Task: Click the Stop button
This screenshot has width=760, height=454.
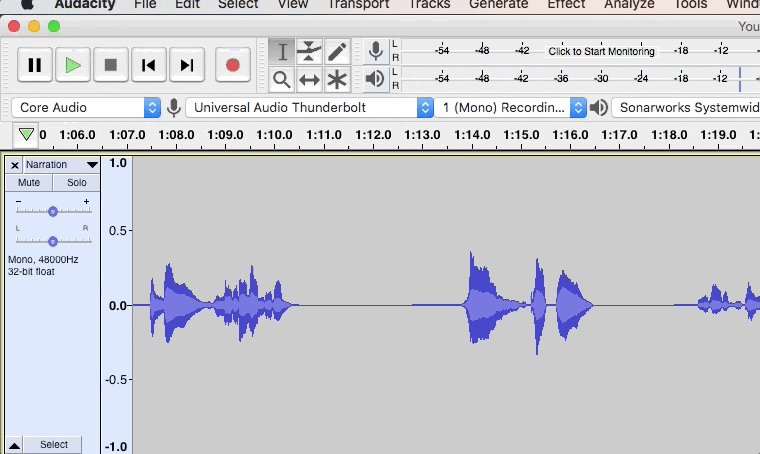Action: (111, 65)
